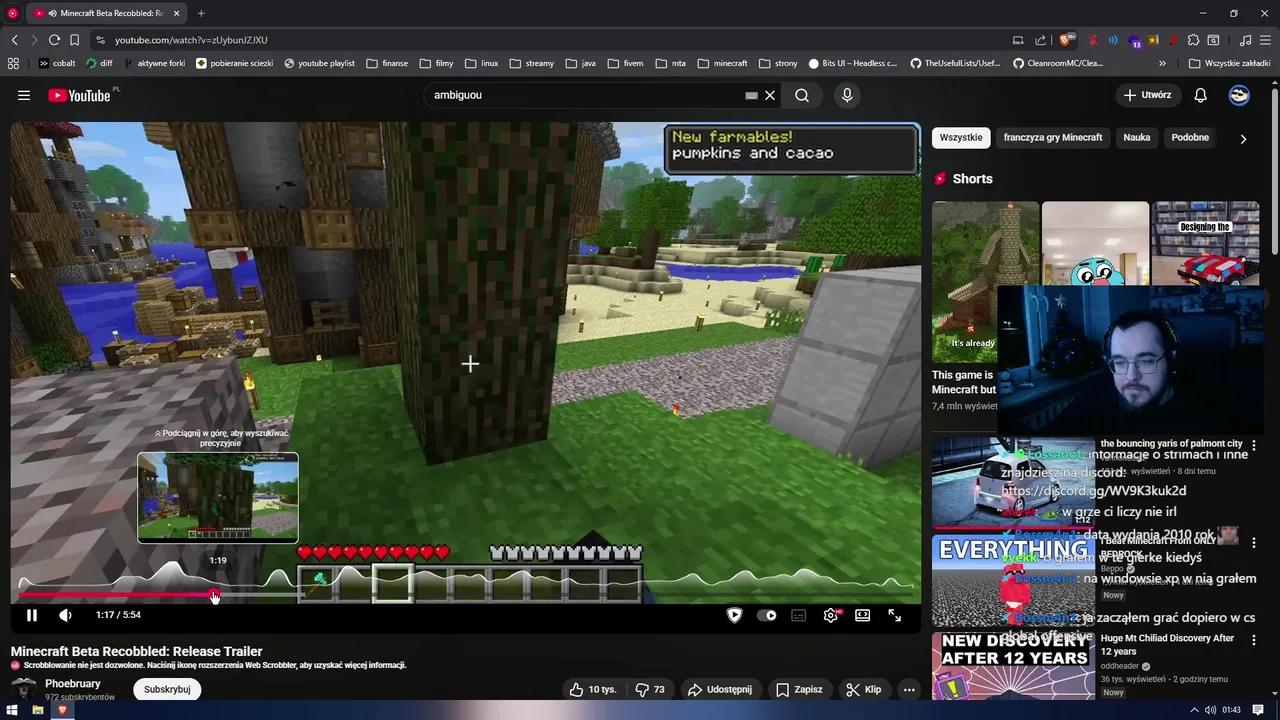The width and height of the screenshot is (1280, 720).
Task: Click the system tray volume icon
Action: click(1210, 710)
